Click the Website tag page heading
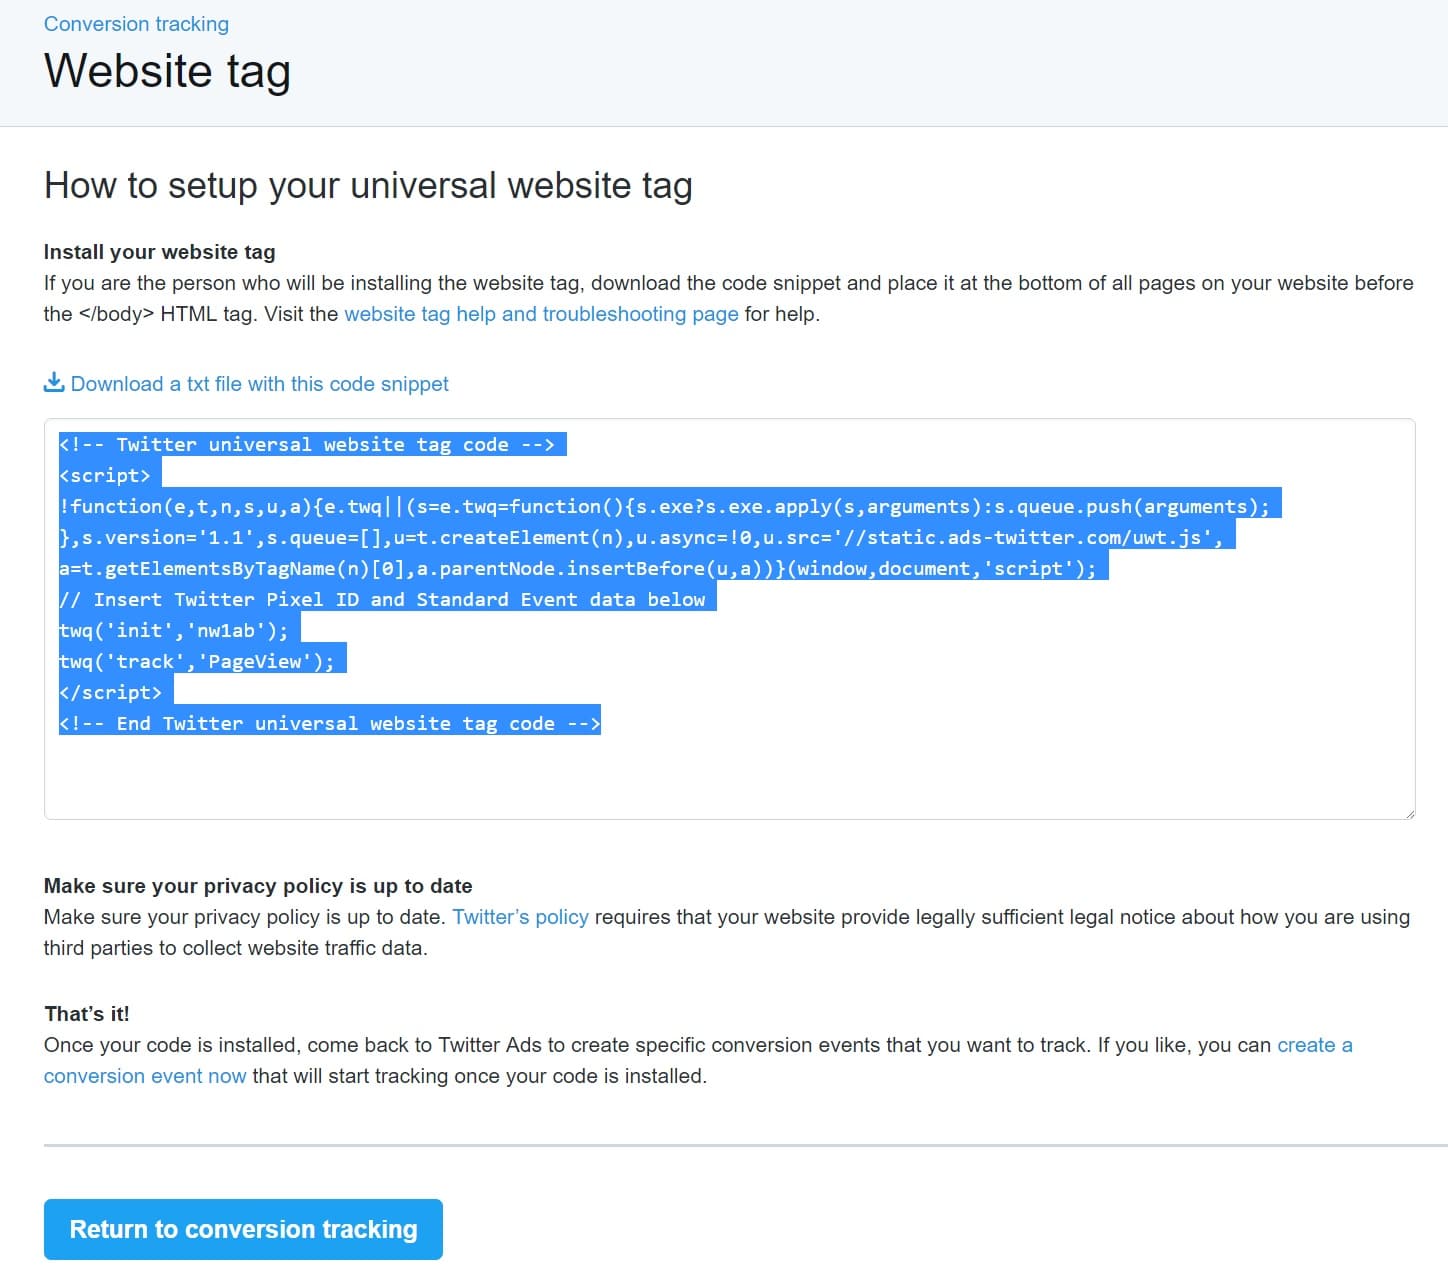The image size is (1448, 1275). click(166, 70)
